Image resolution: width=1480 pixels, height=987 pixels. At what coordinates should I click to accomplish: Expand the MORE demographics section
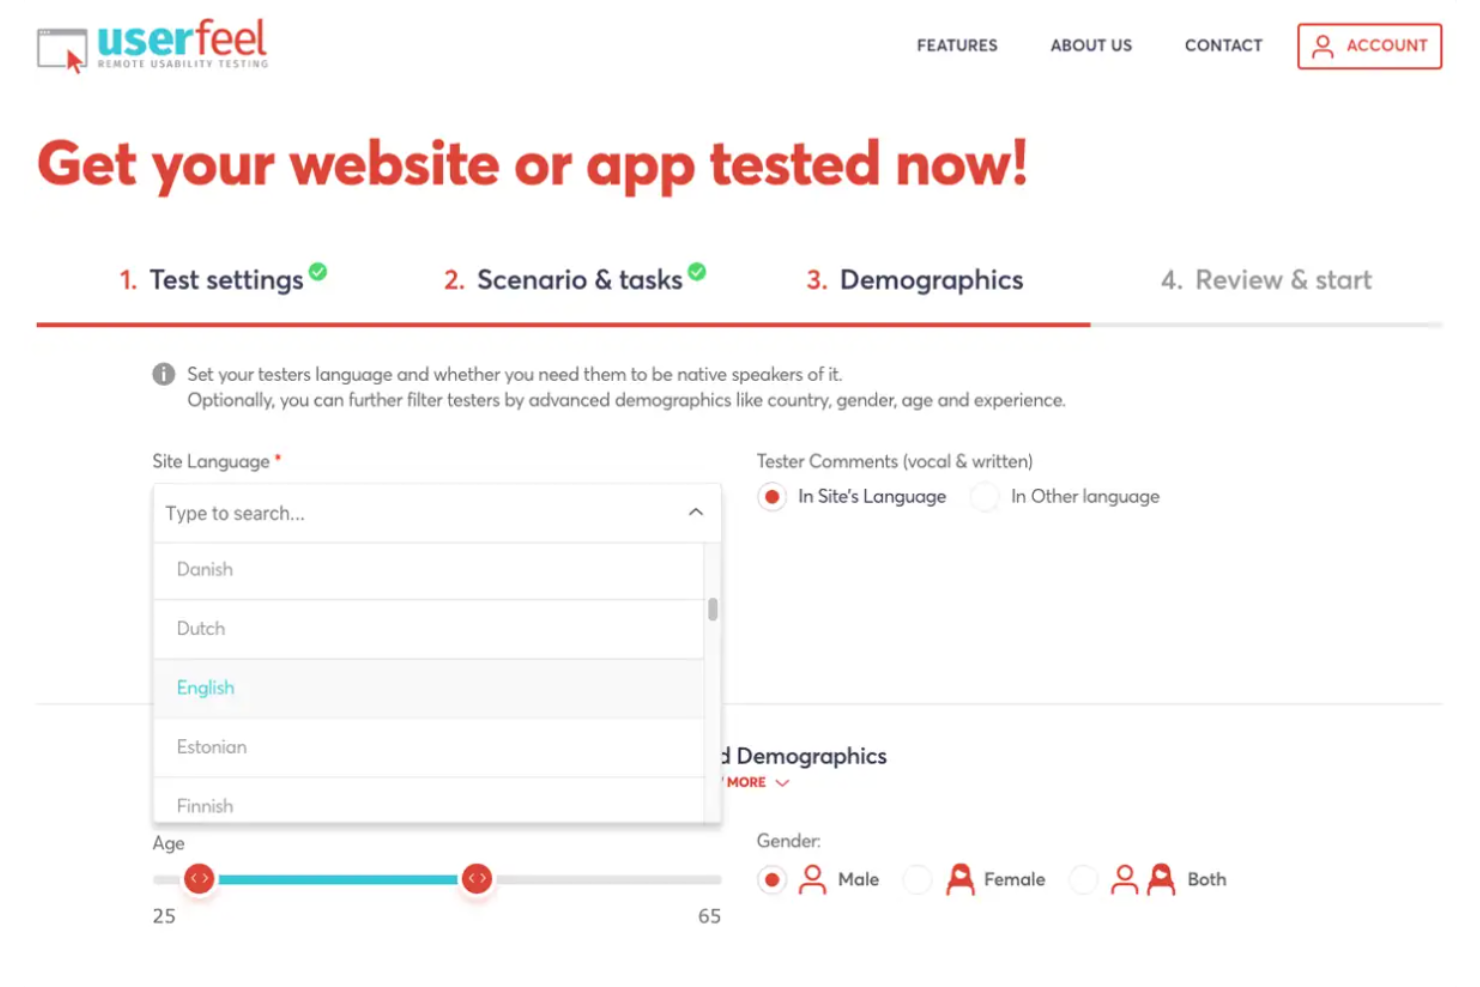tap(752, 781)
